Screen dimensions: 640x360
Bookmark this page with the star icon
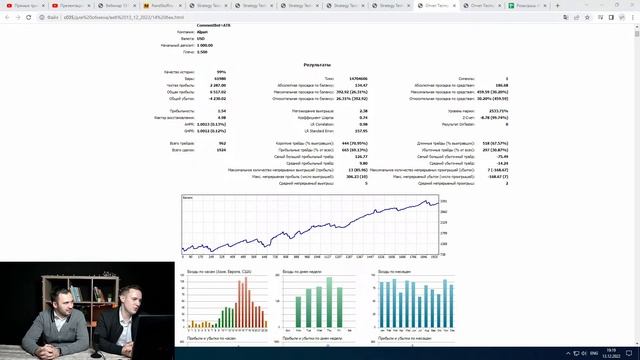[x=587, y=18]
